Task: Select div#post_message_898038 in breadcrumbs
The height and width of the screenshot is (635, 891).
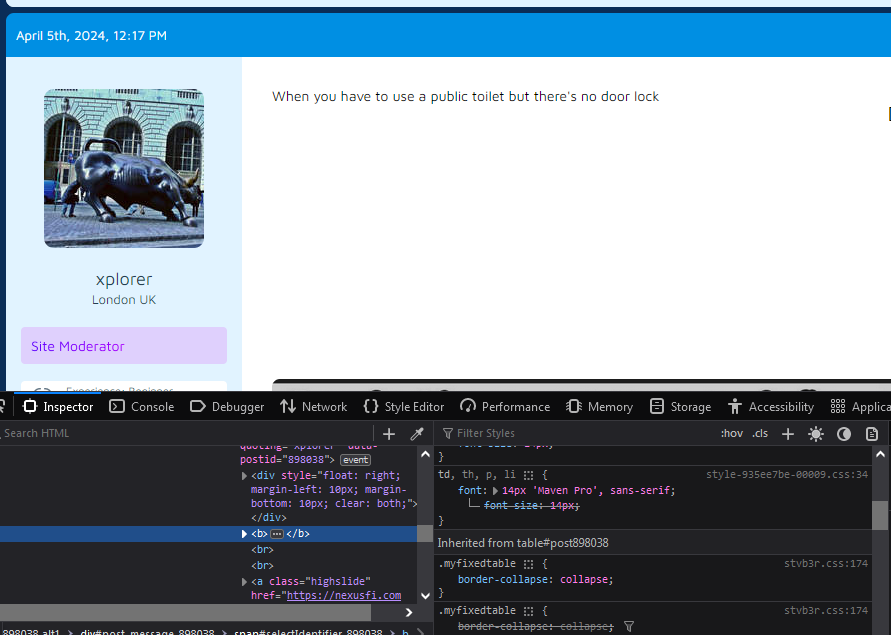Action: coord(147,631)
